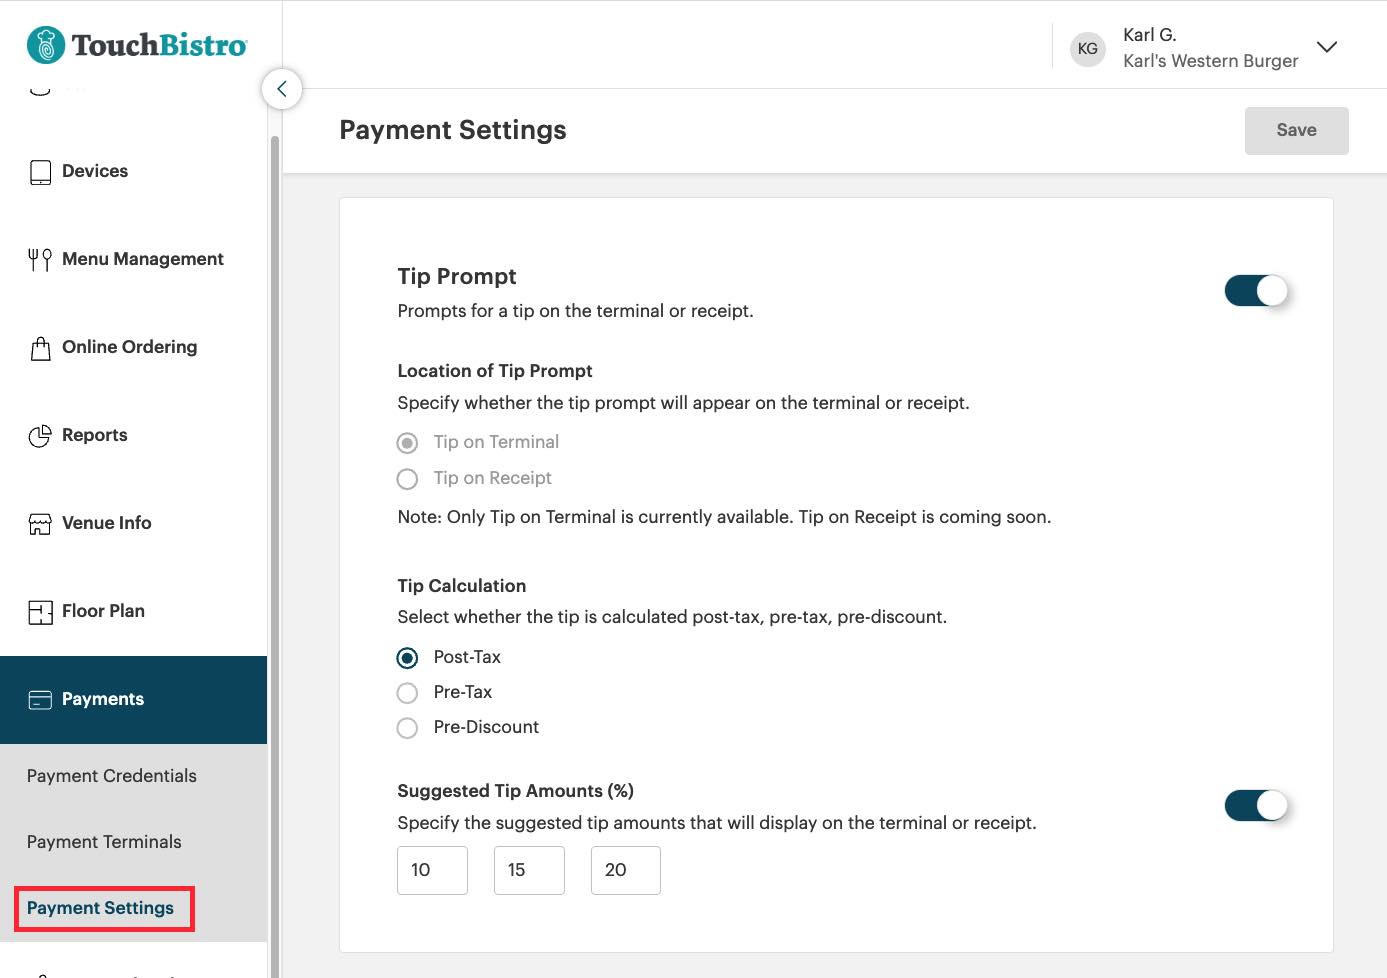Click the TouchBistro logo
The height and width of the screenshot is (978, 1387).
pos(136,44)
